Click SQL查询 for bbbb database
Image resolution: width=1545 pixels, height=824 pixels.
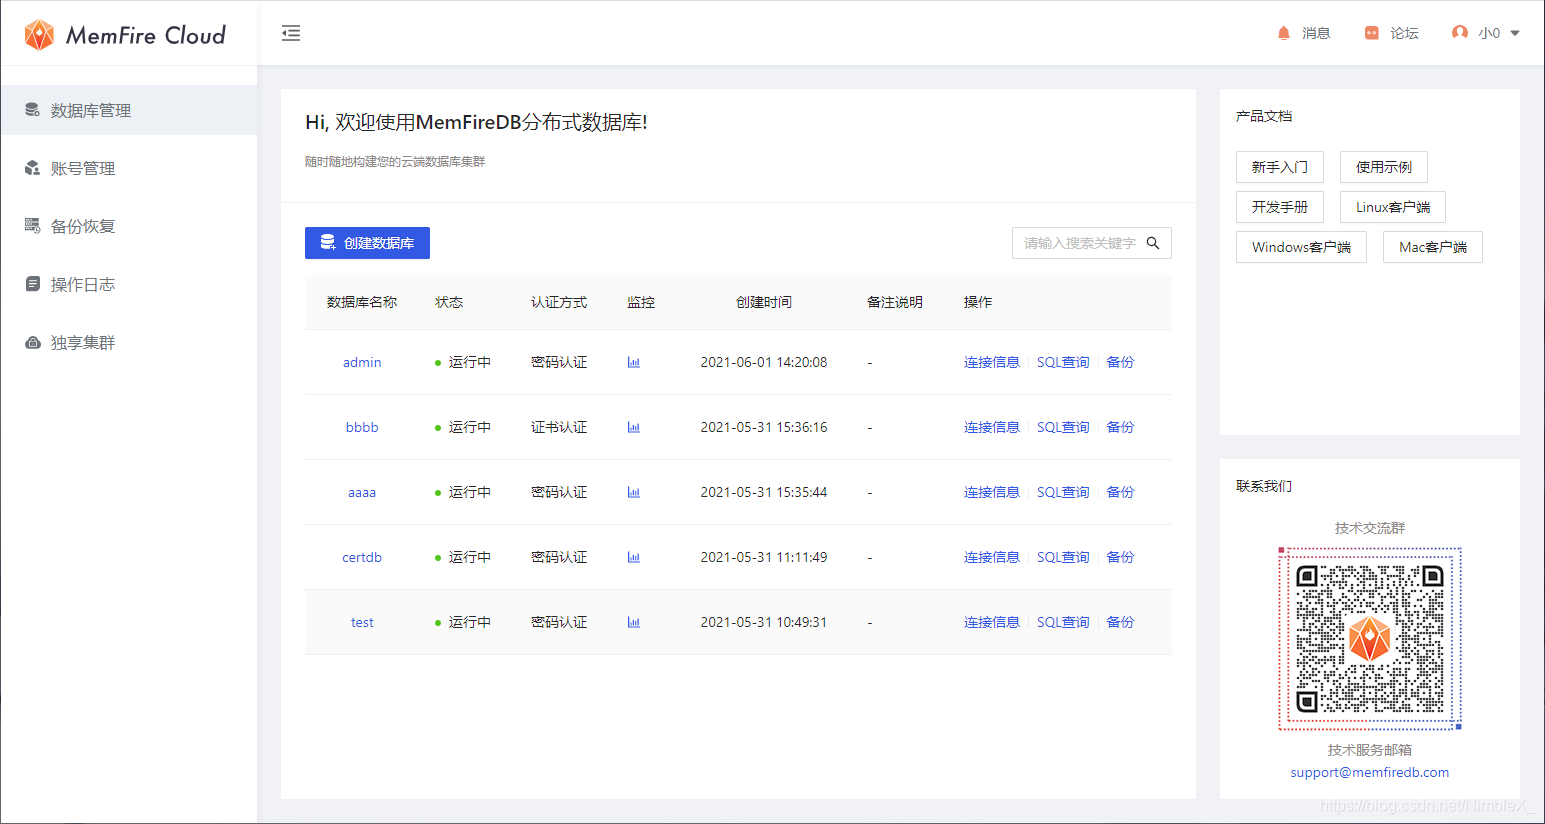click(1063, 427)
